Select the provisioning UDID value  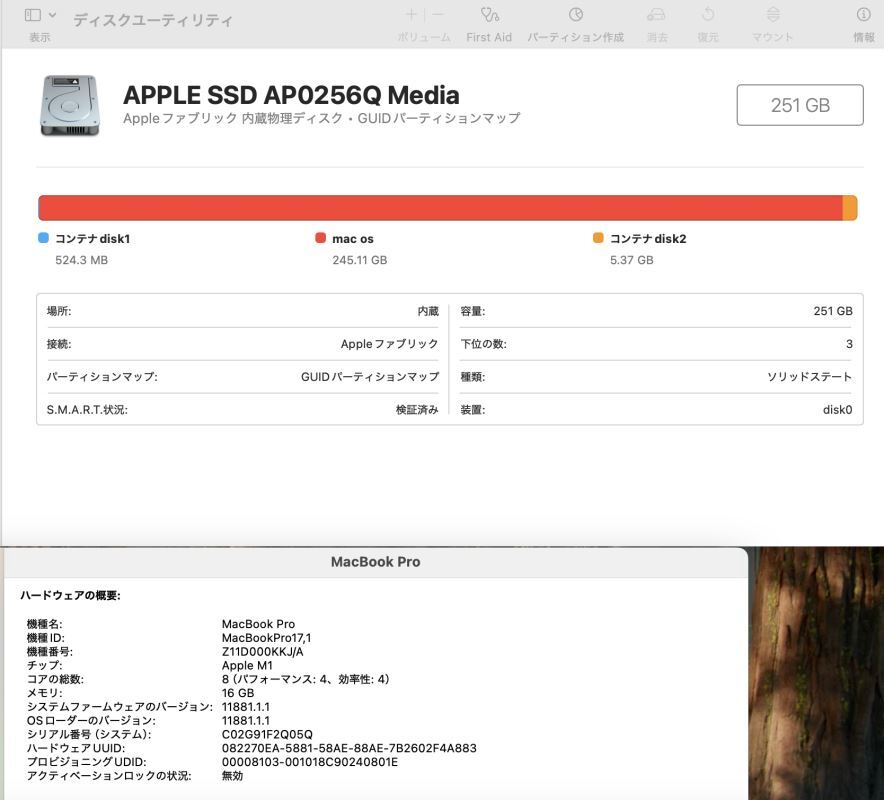click(310, 762)
